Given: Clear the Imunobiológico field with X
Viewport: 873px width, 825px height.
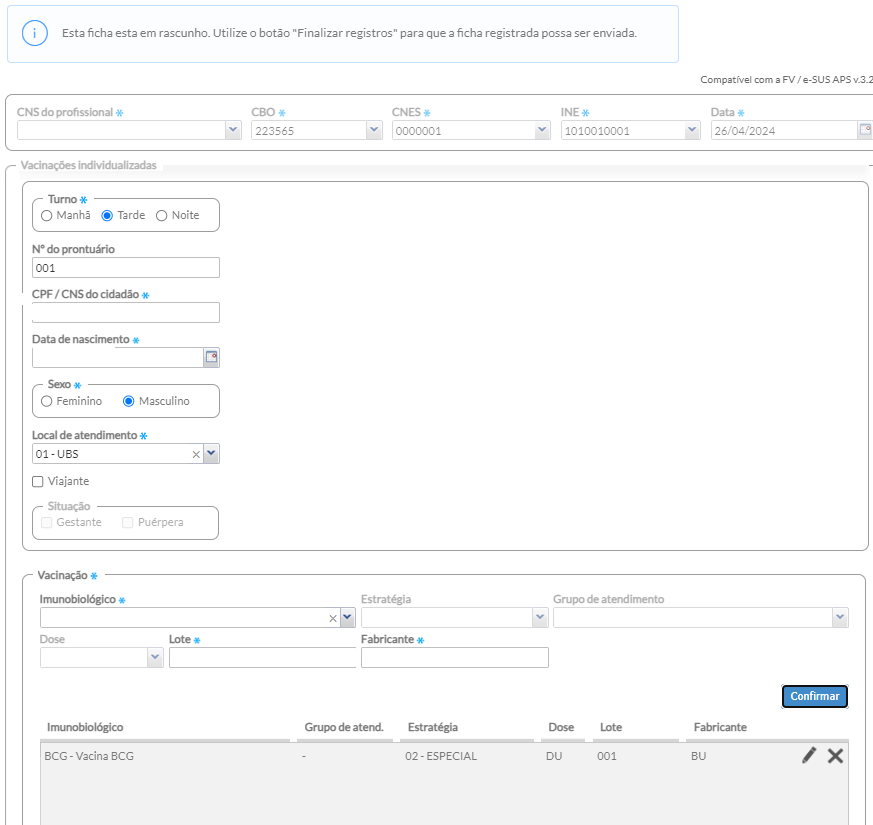Looking at the screenshot, I should (x=333, y=618).
